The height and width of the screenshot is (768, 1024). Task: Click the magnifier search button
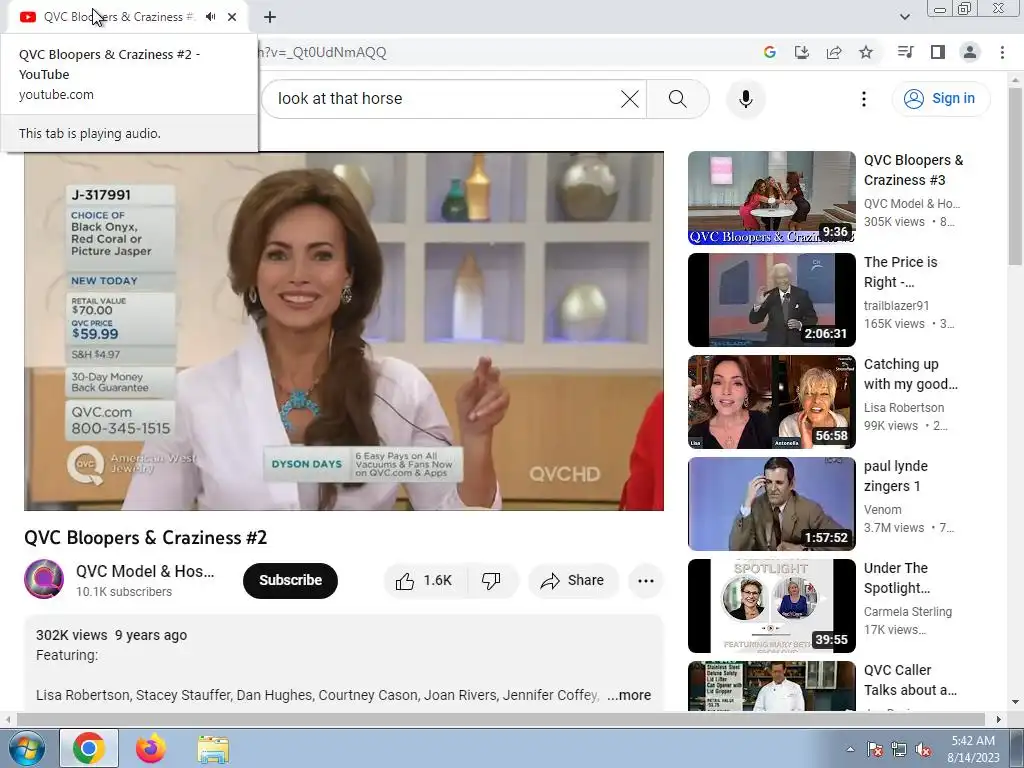(x=678, y=99)
